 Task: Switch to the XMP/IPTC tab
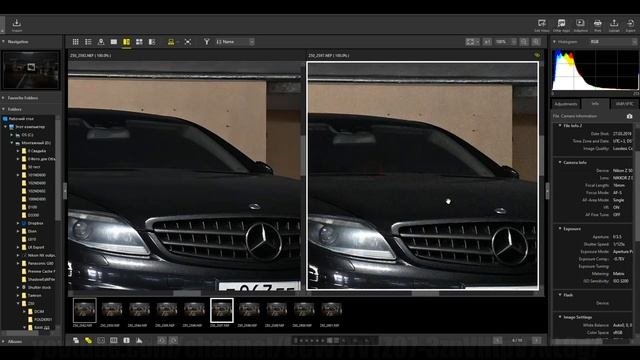(624, 104)
